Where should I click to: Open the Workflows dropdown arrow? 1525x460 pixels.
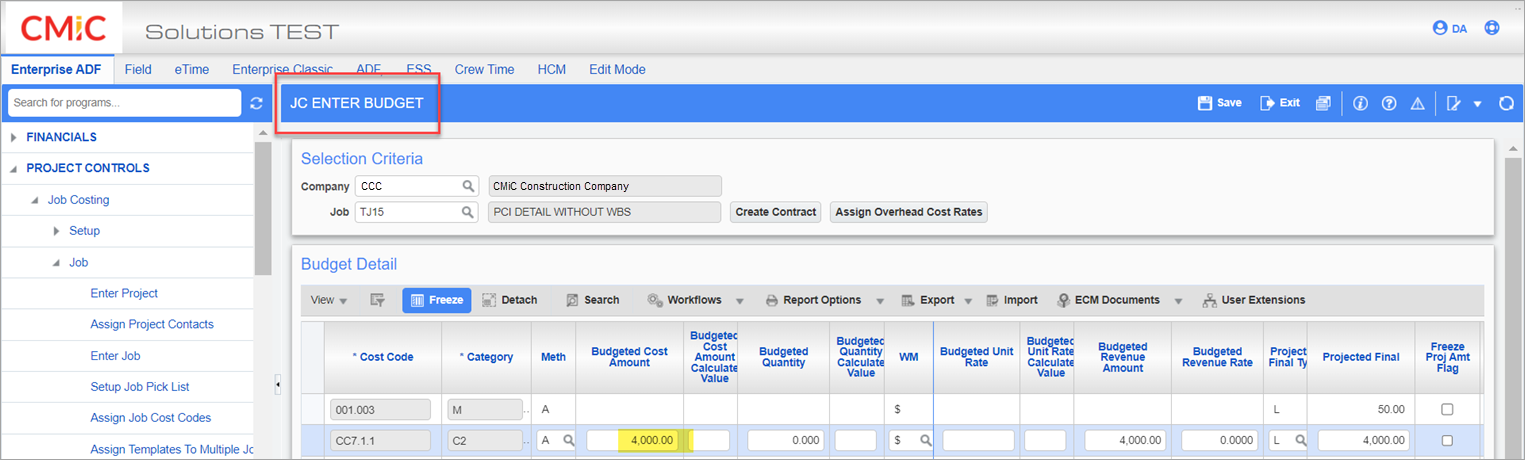point(741,301)
